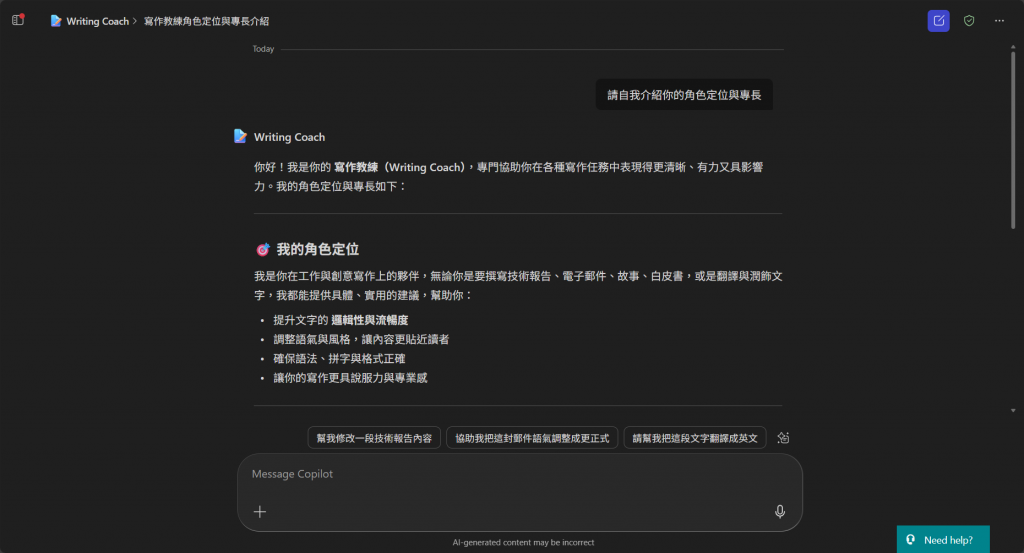Image resolution: width=1024 pixels, height=553 pixels.
Task: Click the AI-generated content may be incorrect notice
Action: (x=523, y=543)
